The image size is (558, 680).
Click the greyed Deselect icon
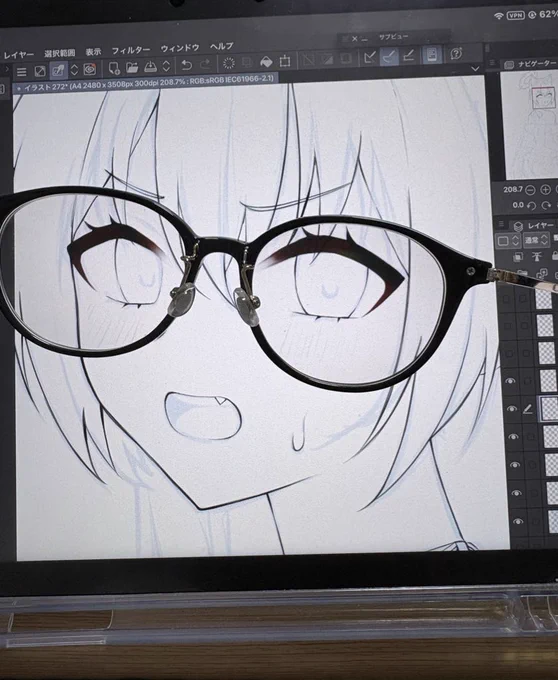click(308, 60)
